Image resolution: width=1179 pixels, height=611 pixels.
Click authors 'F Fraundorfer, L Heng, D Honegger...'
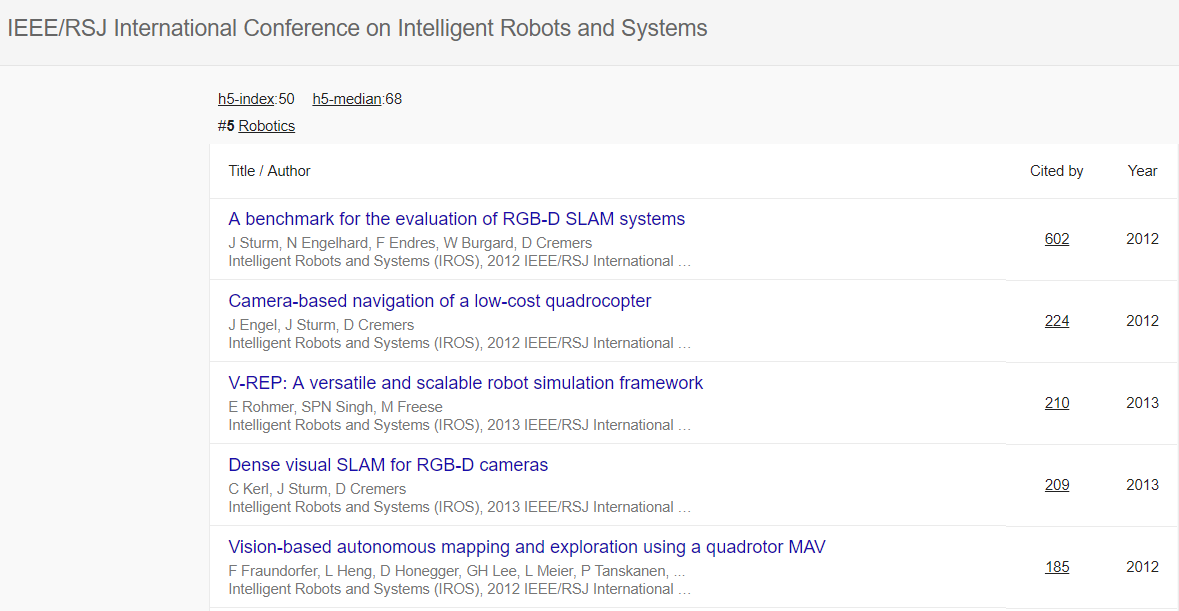coord(456,571)
